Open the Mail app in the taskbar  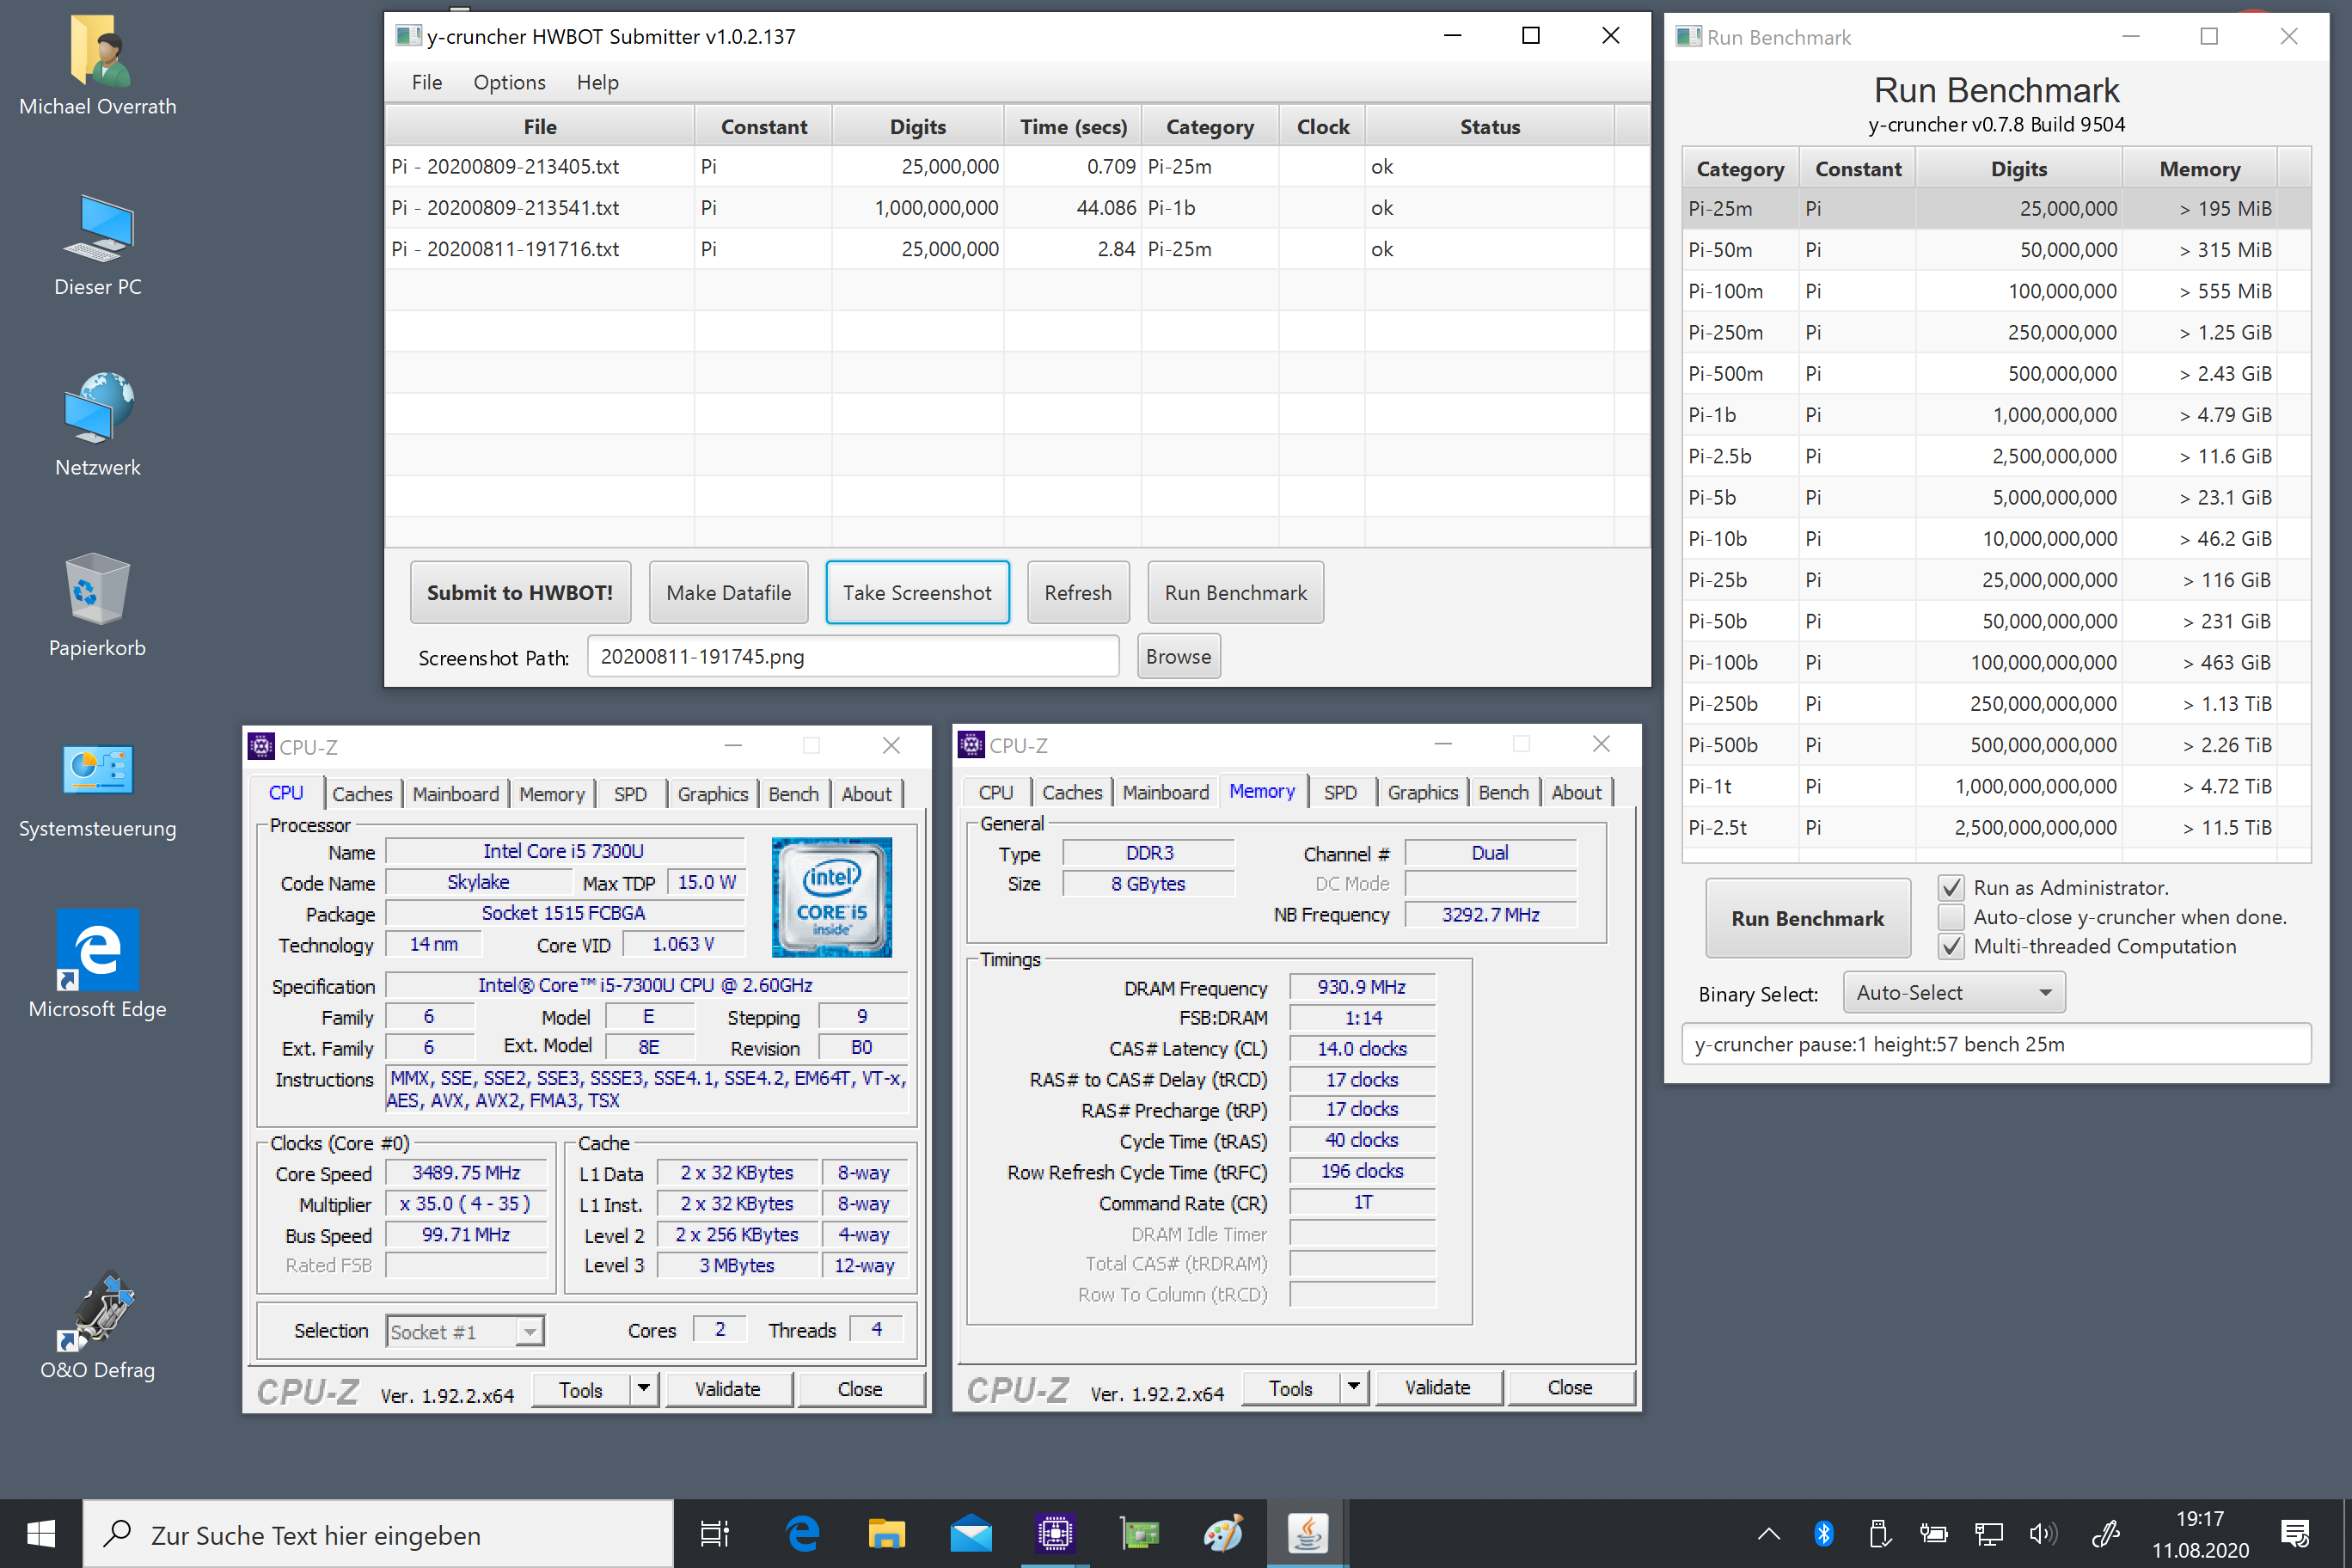pyautogui.click(x=970, y=1534)
